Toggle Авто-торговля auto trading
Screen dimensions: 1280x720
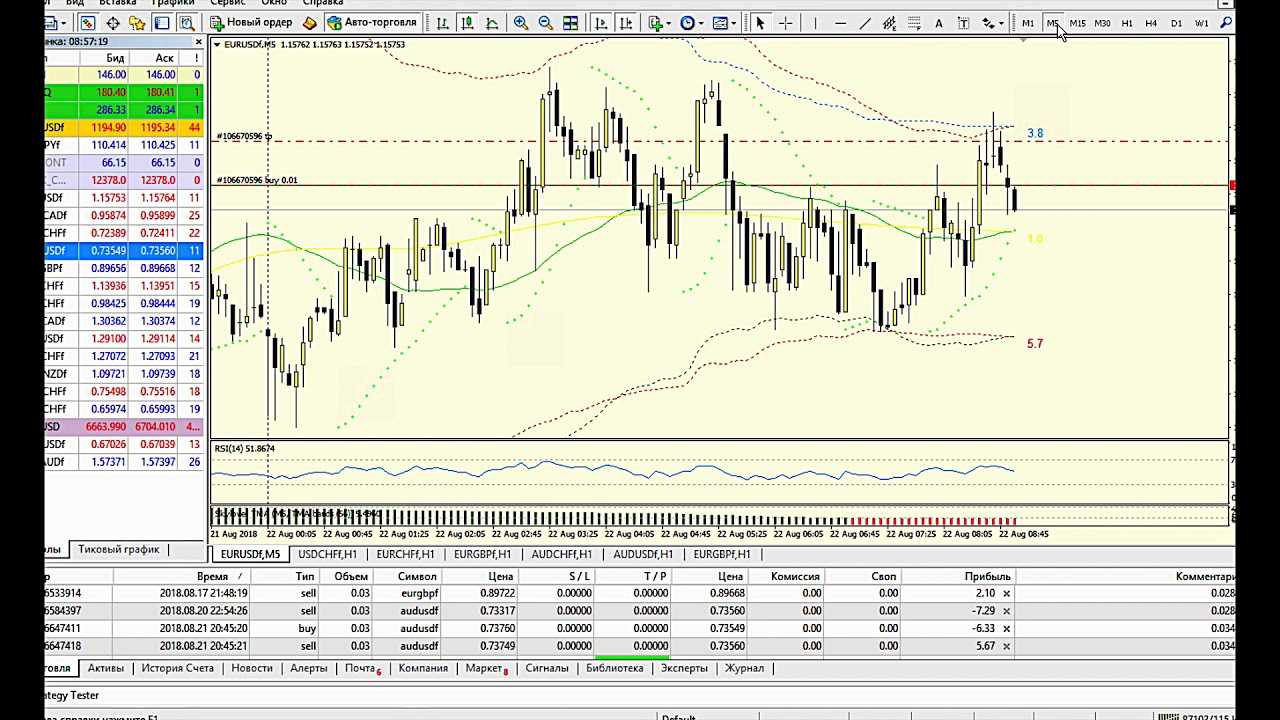(371, 23)
